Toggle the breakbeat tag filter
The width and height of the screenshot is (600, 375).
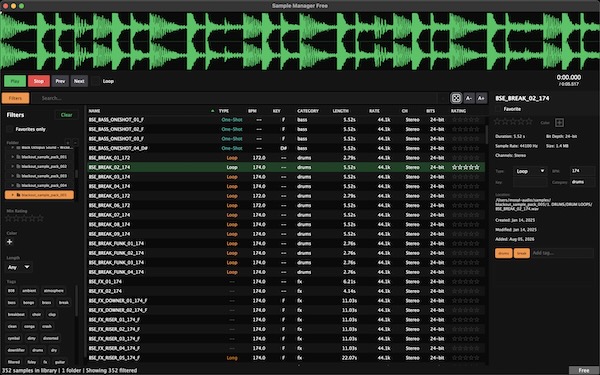coord(16,315)
